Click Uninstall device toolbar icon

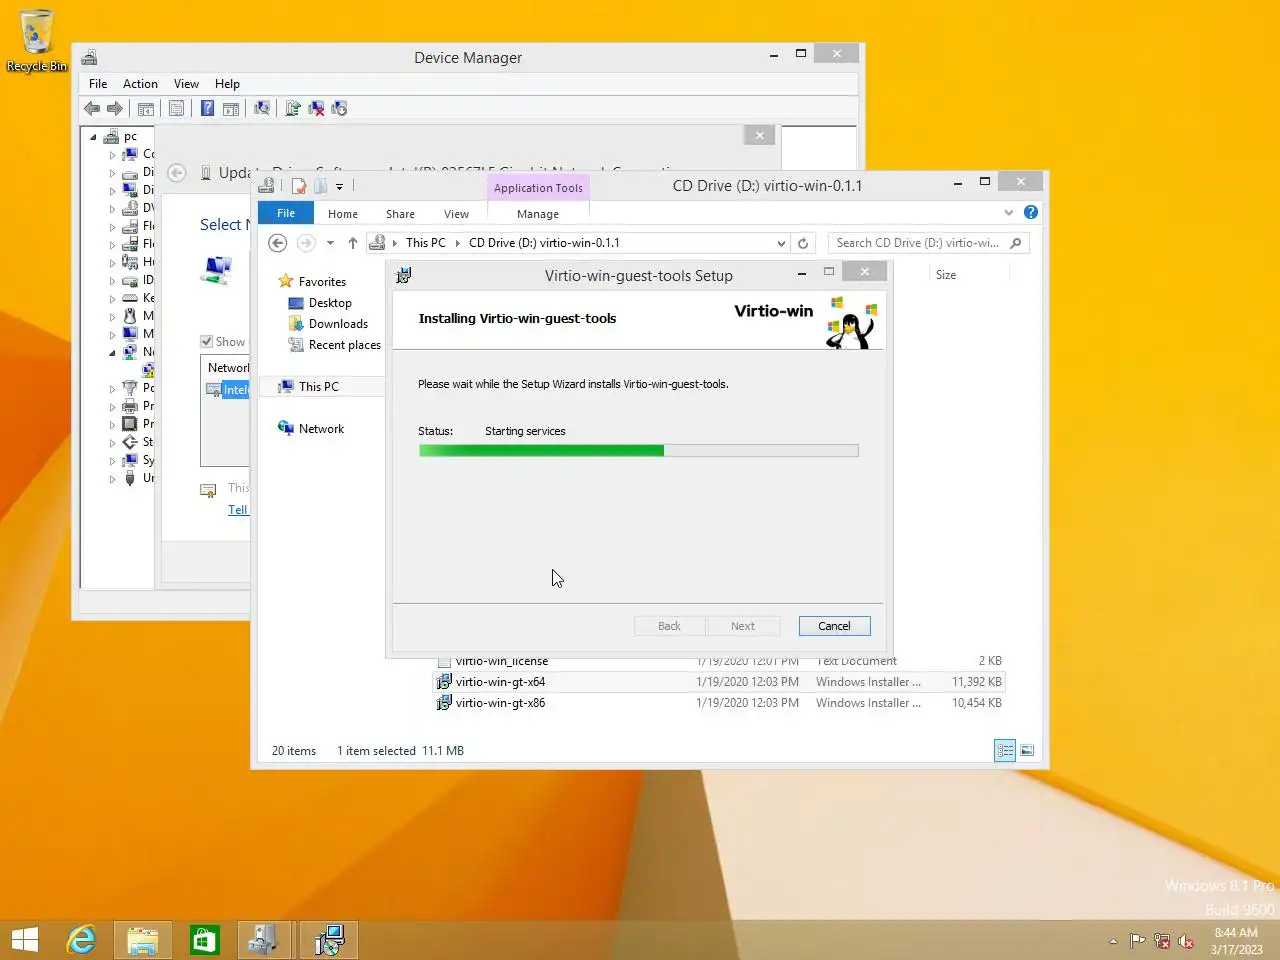coord(316,108)
